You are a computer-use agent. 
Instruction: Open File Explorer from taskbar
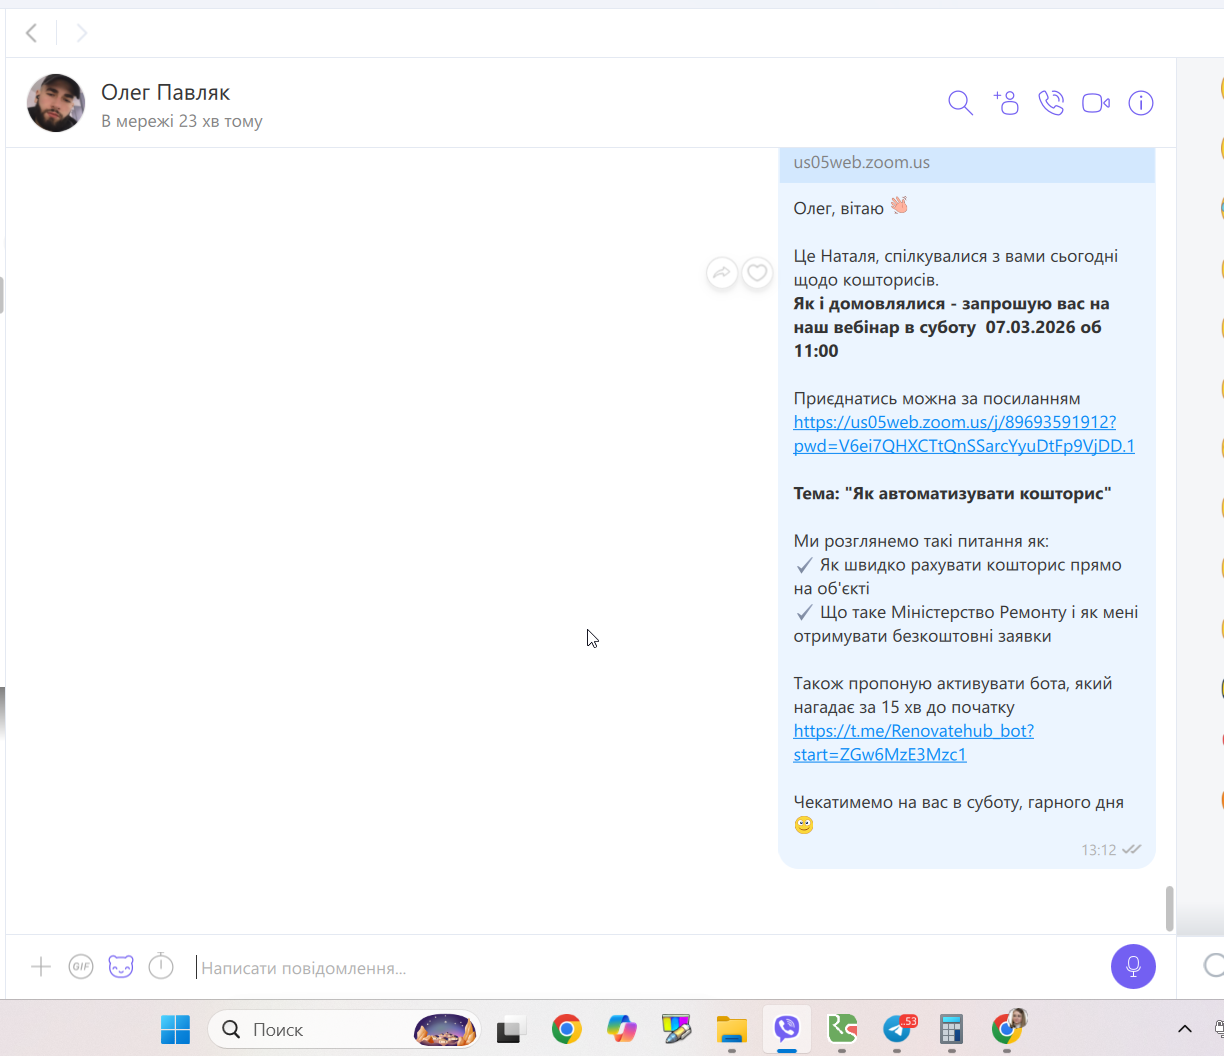[x=732, y=1029]
